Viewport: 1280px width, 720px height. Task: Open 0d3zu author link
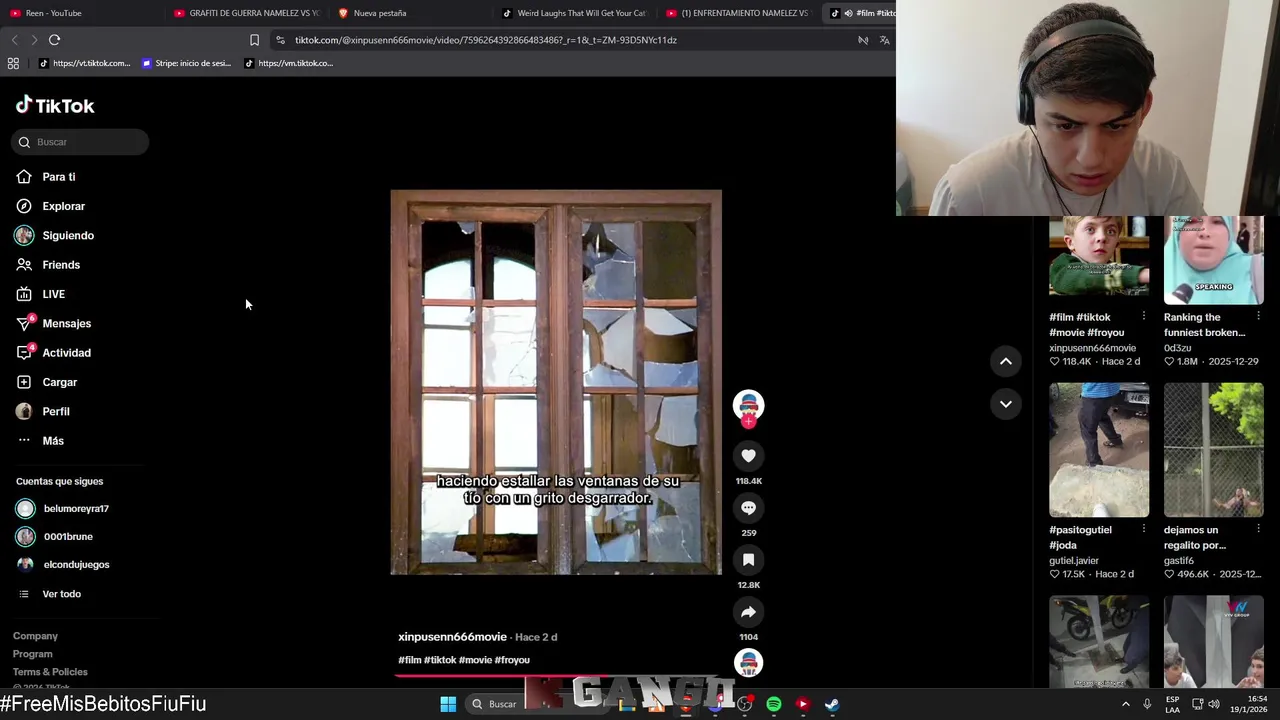coord(1177,348)
